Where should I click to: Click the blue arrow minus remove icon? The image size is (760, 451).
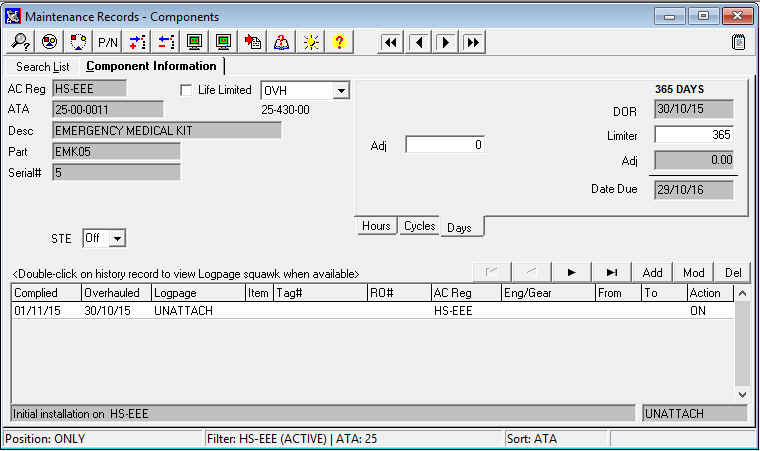tap(165, 42)
